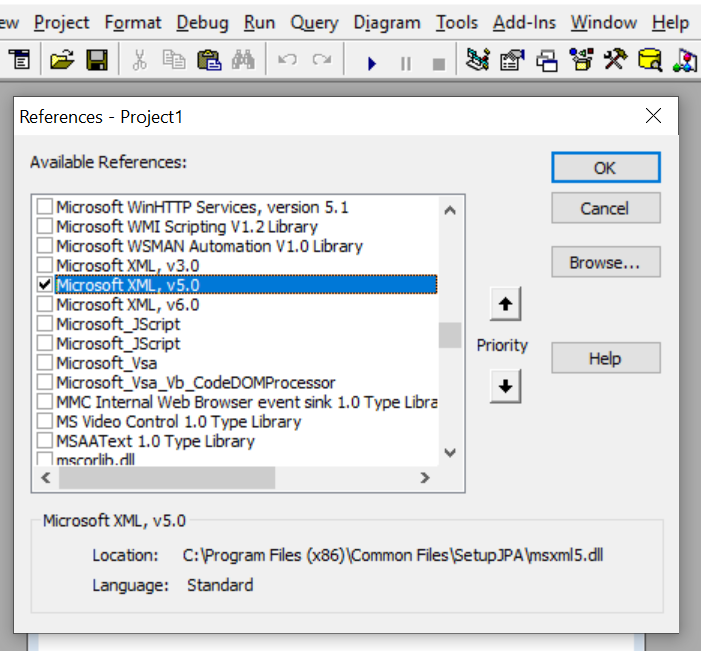
Task: Open the Diagram menu
Action: pos(387,22)
